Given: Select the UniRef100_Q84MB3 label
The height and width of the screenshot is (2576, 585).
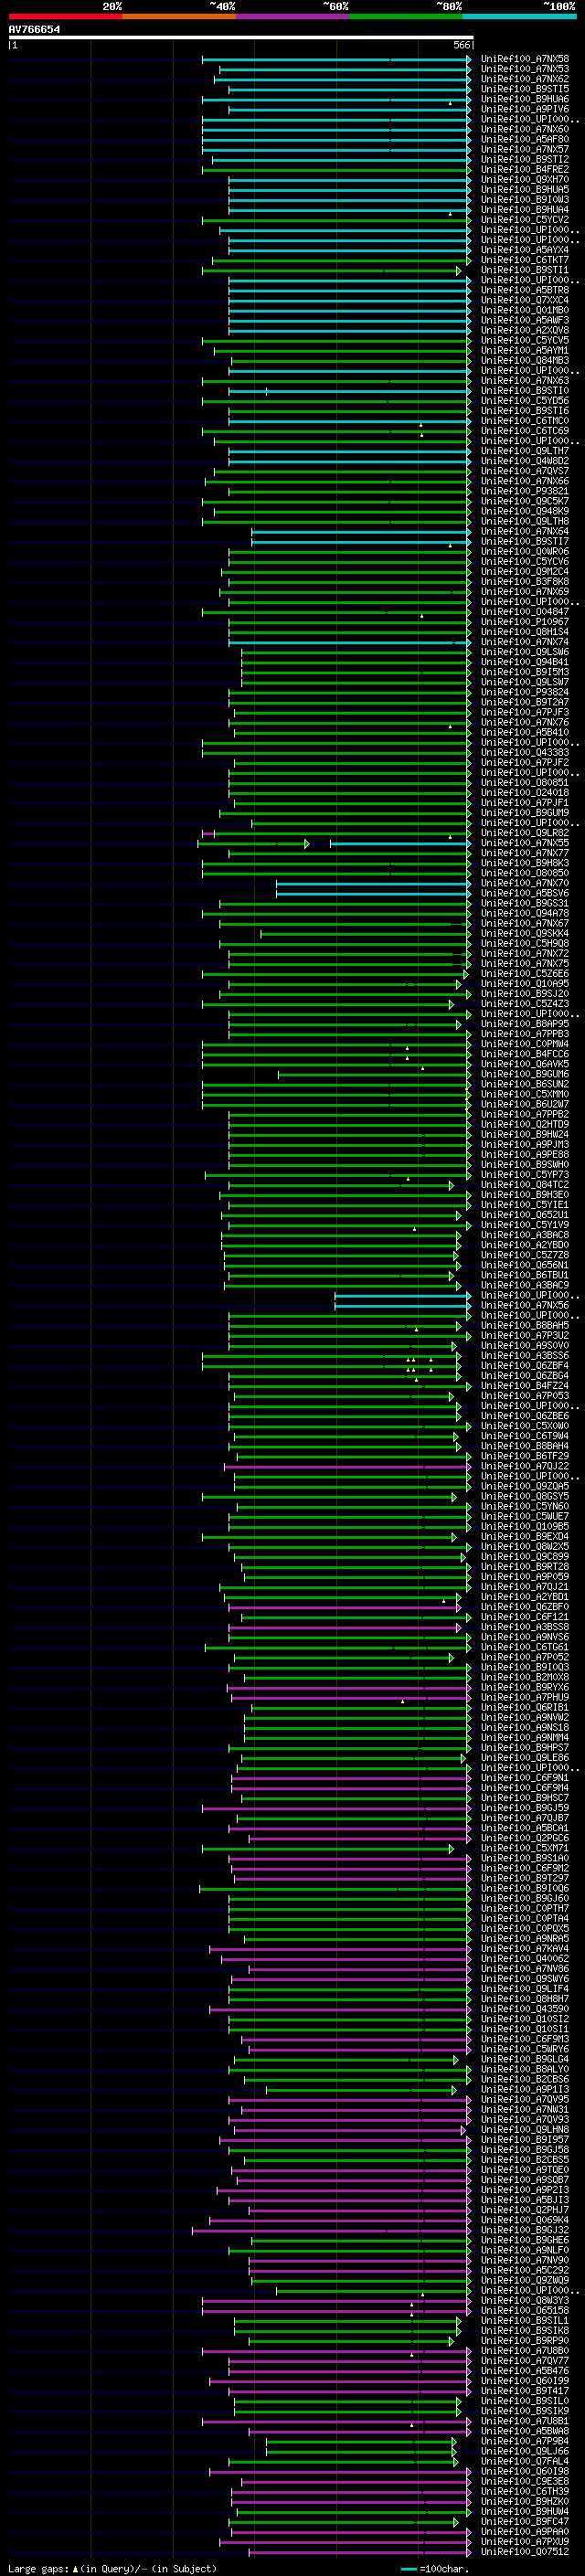Looking at the screenshot, I should click(525, 360).
